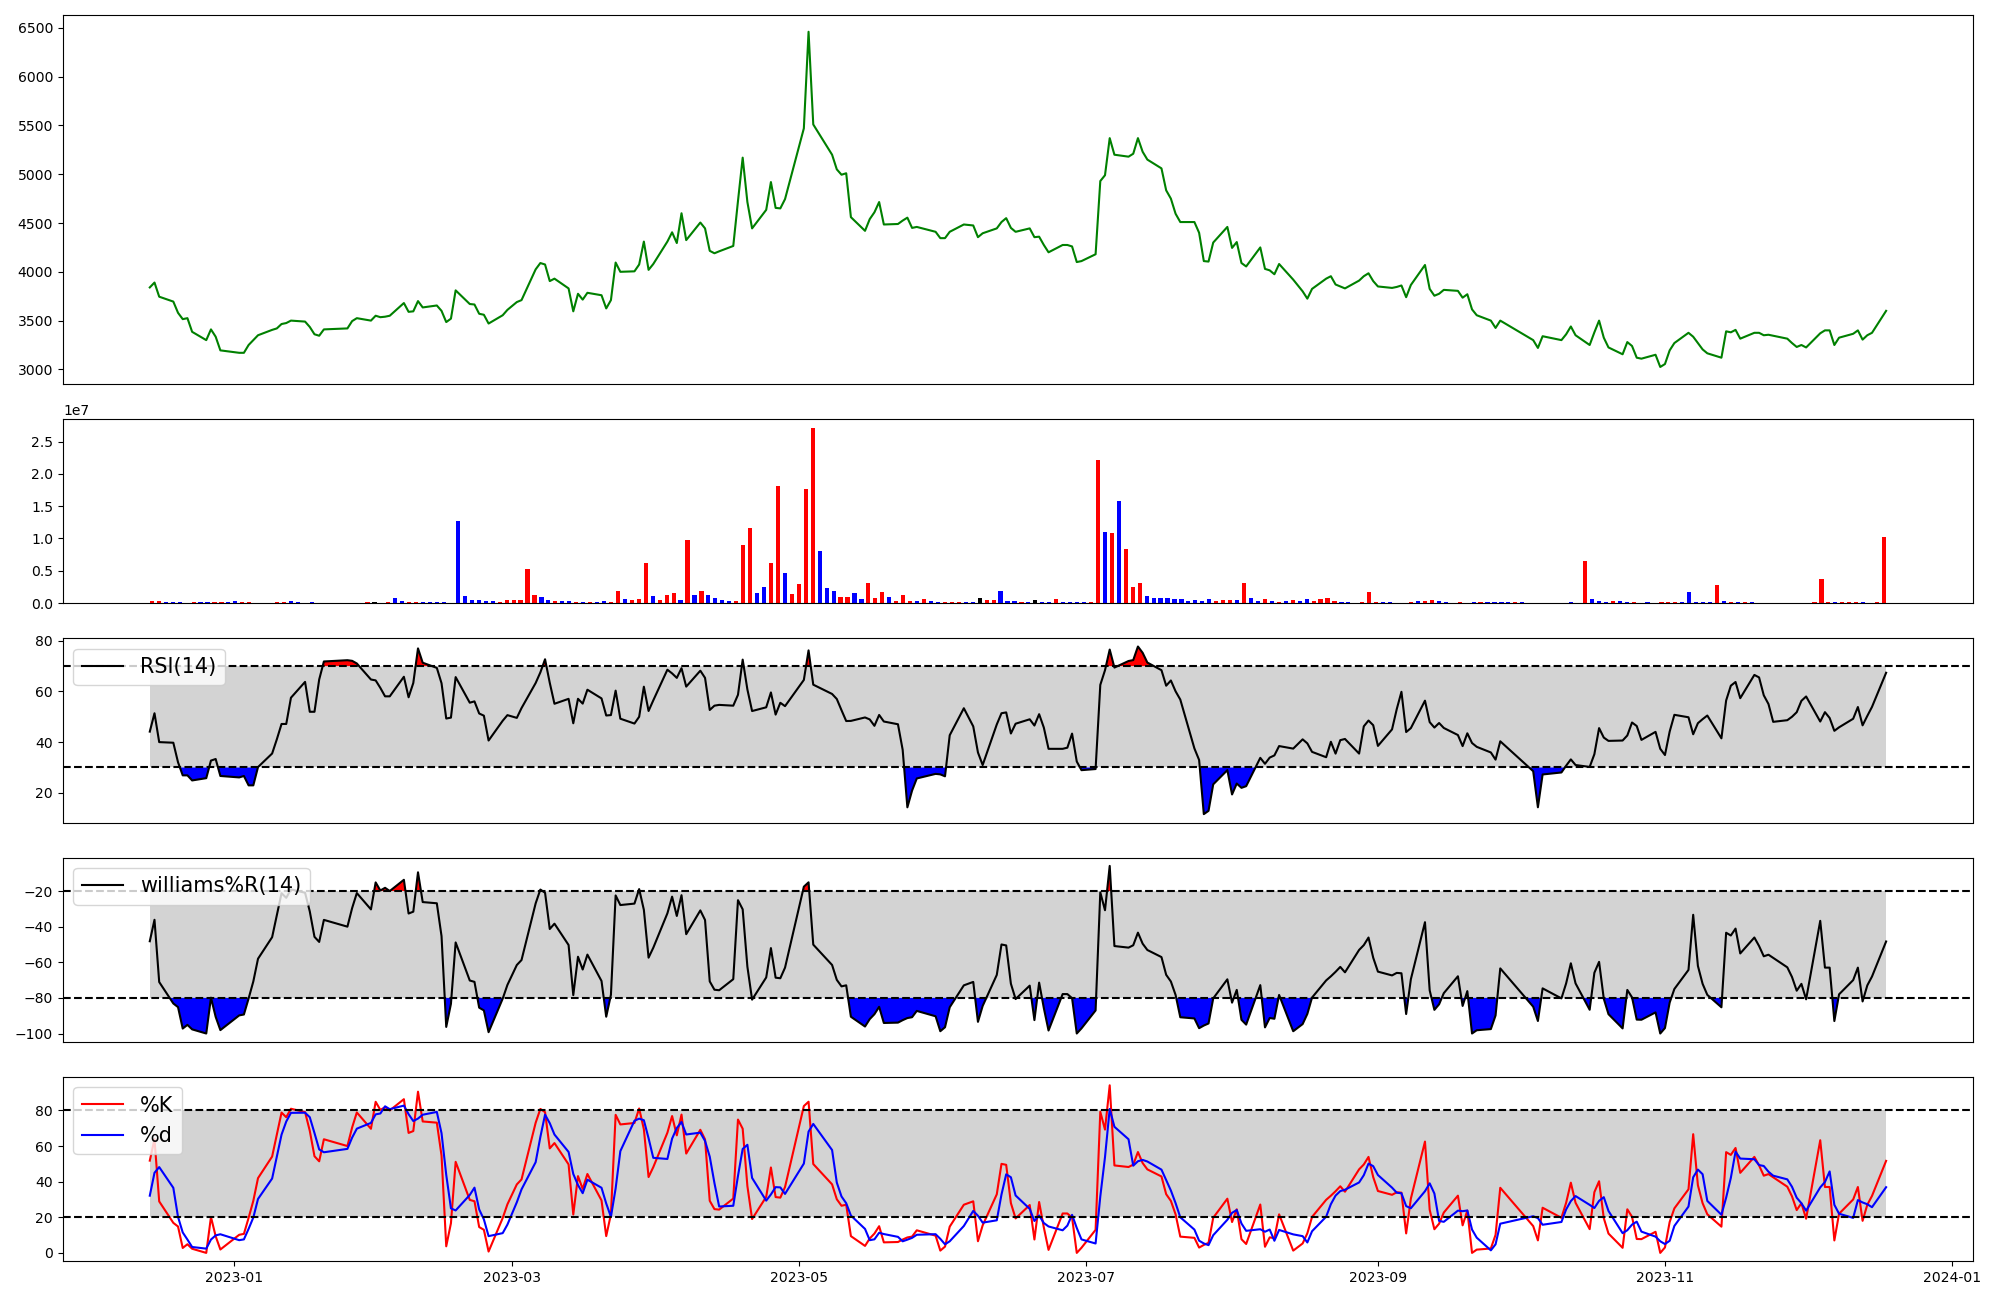Click the williams%R(14) legend label
The width and height of the screenshot is (2000, 1300).
click(x=220, y=885)
